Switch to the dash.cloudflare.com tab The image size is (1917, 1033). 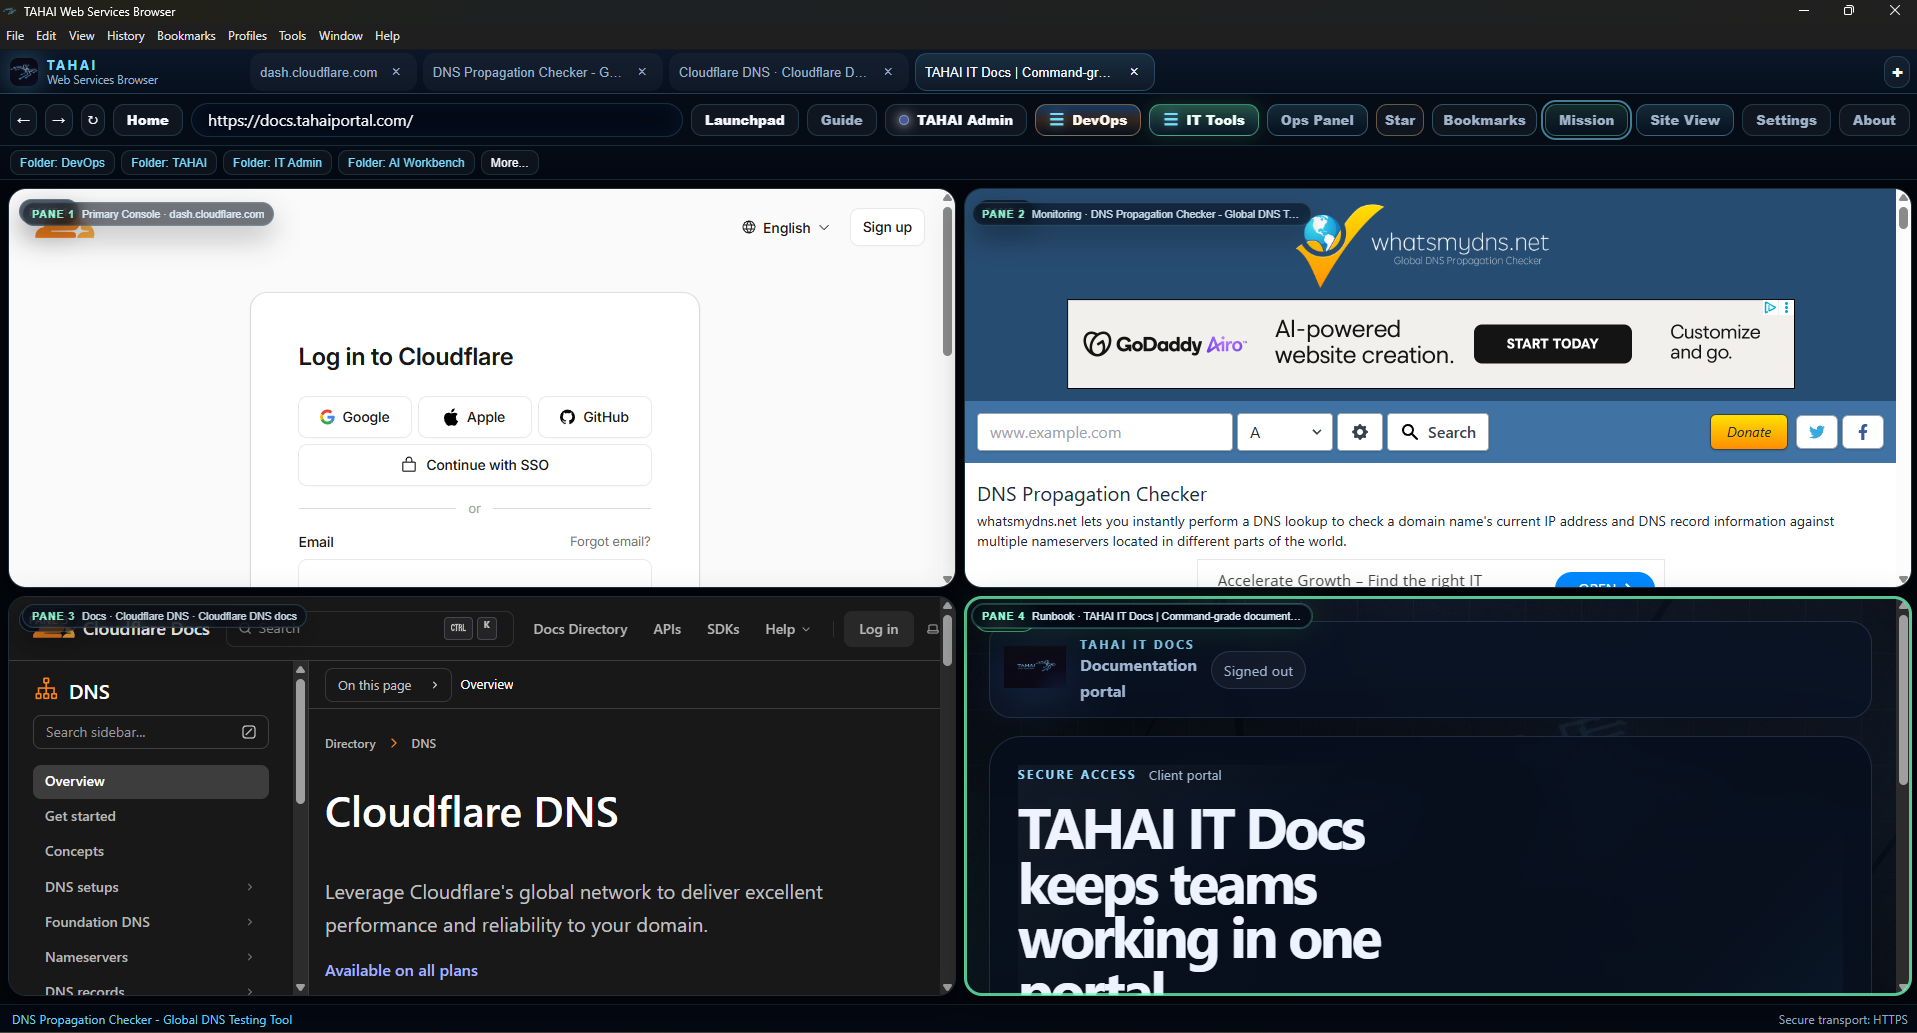pyautogui.click(x=319, y=72)
